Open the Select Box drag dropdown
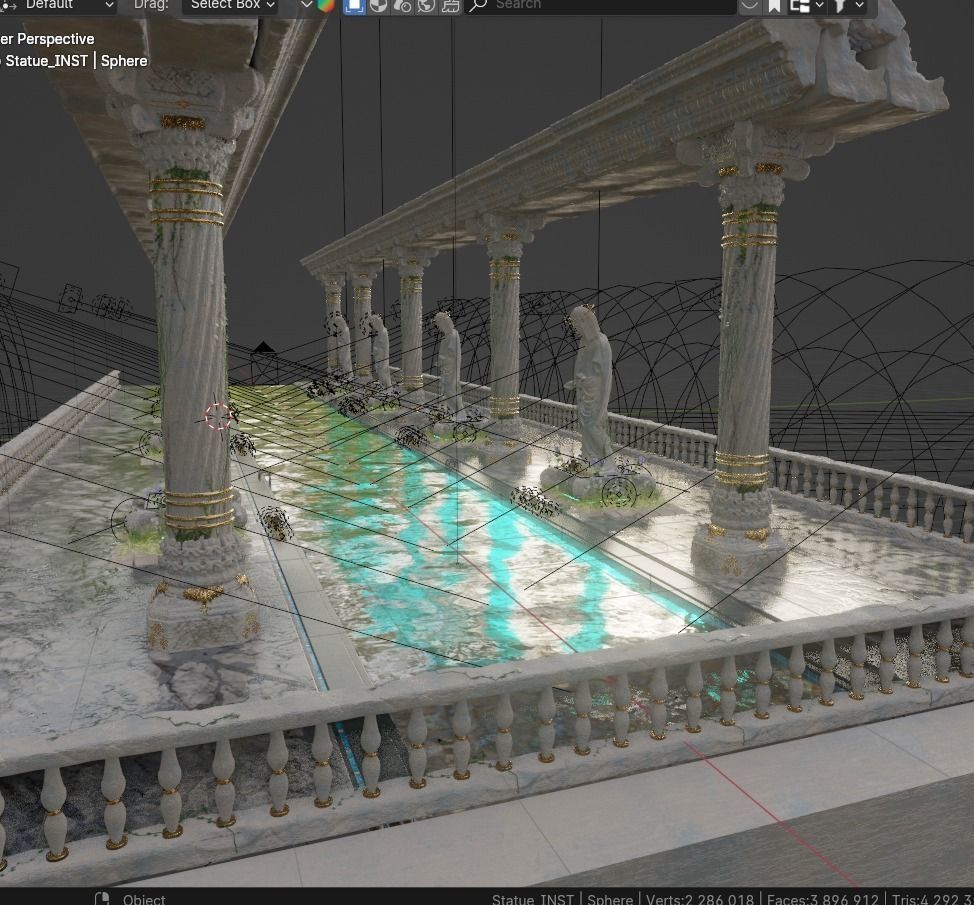 [230, 5]
